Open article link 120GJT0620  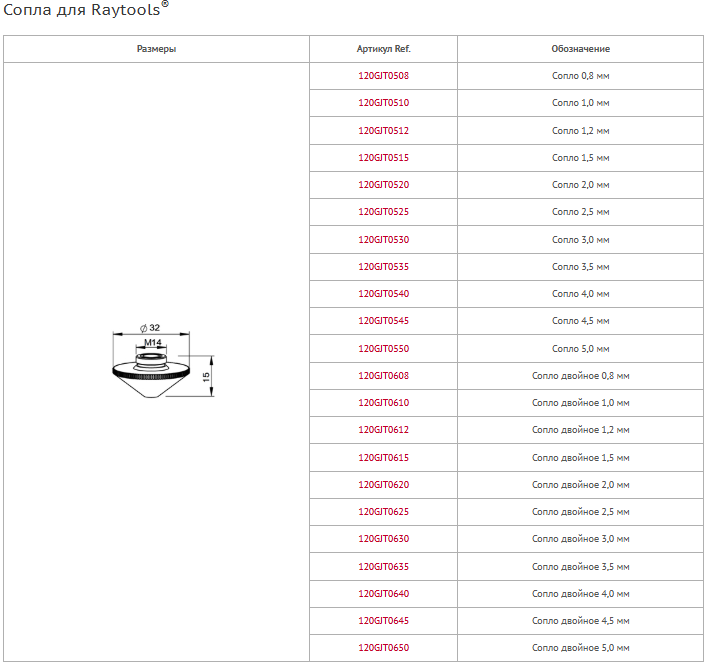tap(383, 485)
